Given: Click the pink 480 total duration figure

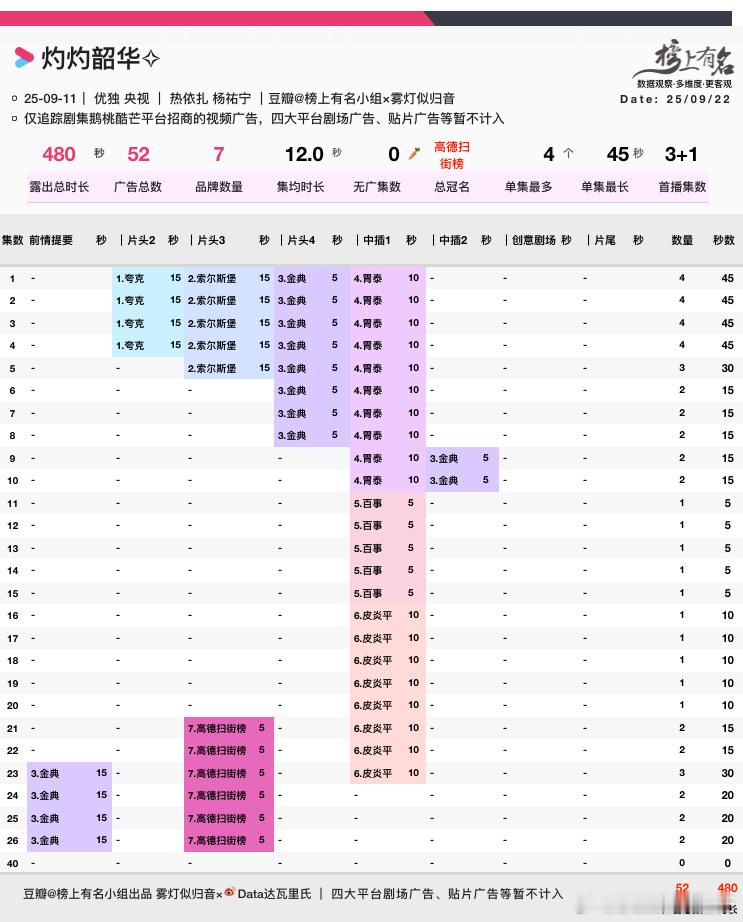Looking at the screenshot, I should pos(59,154).
